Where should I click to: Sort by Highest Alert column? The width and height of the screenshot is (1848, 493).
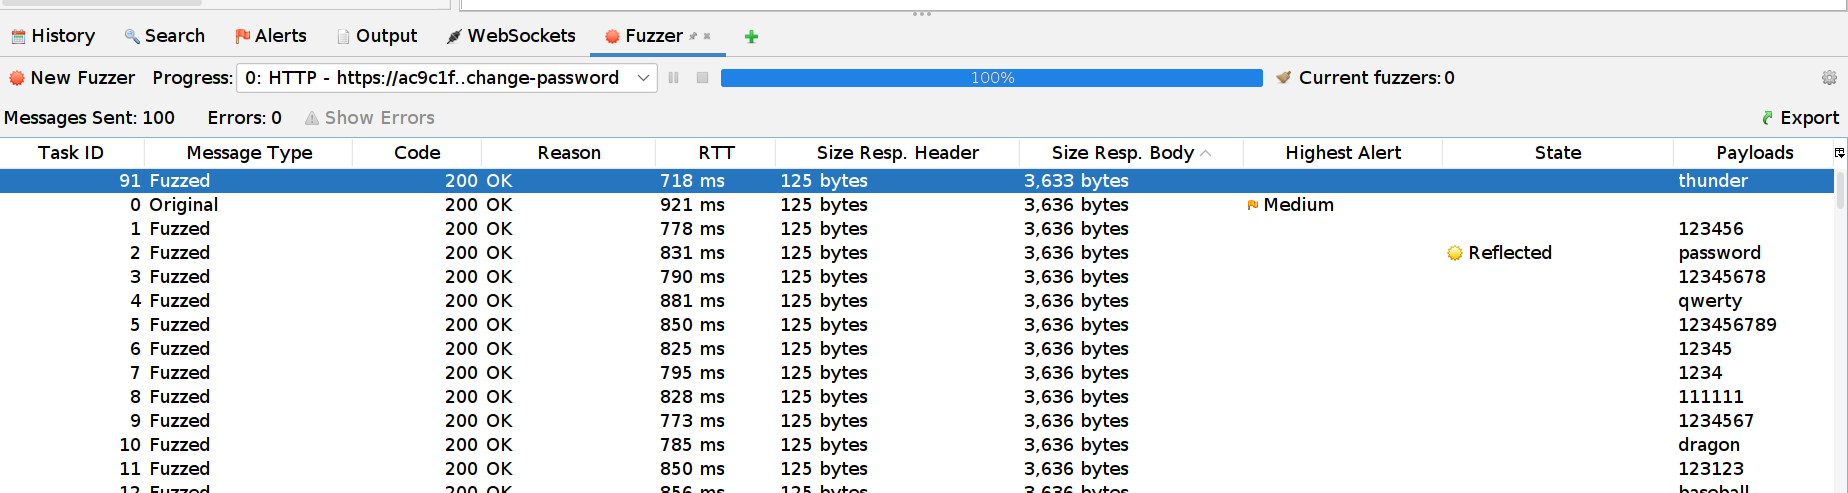point(1343,153)
